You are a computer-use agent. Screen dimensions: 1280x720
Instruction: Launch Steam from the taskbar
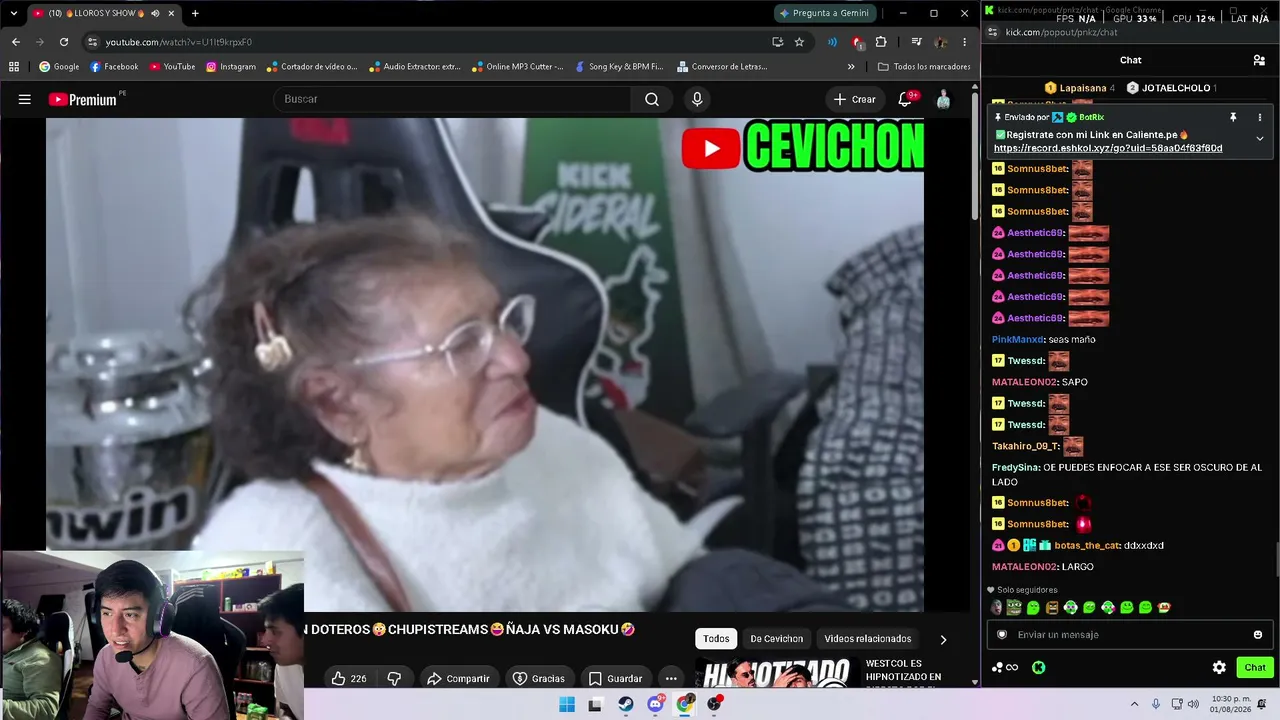point(625,704)
